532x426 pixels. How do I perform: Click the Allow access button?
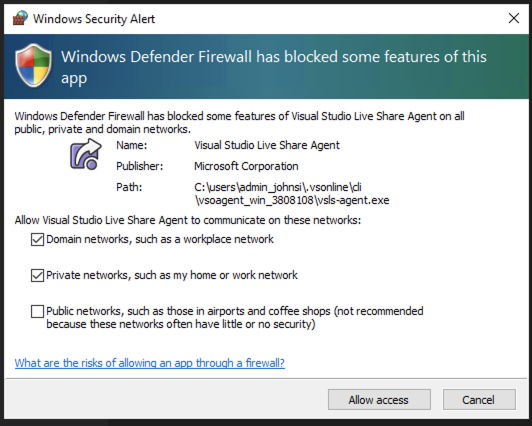[379, 400]
